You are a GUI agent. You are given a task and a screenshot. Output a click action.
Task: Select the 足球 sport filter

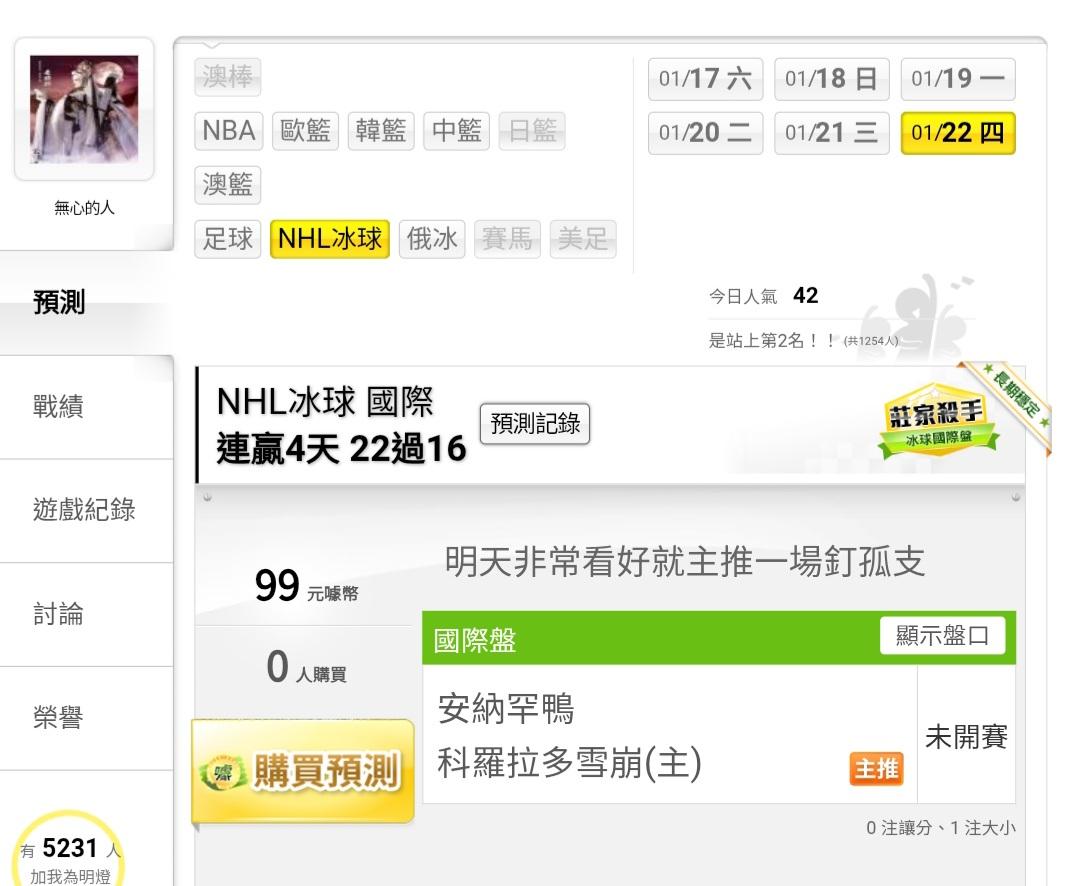228,239
